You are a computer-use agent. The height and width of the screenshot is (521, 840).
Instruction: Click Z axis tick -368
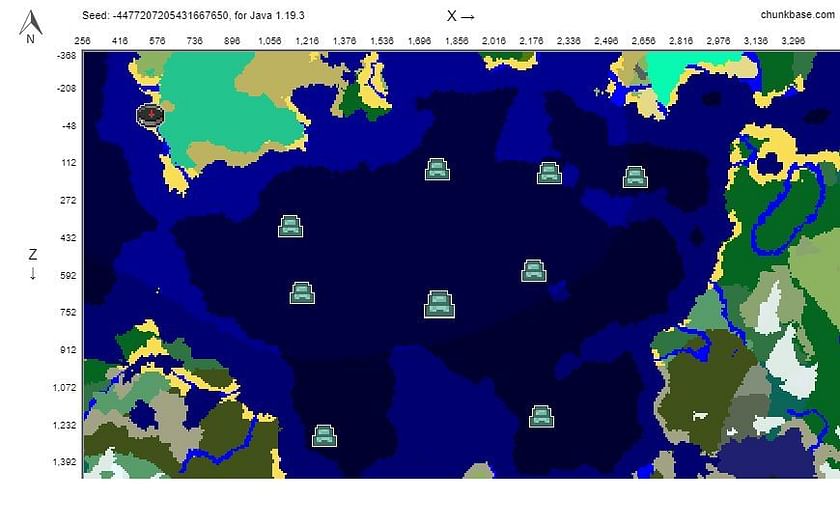coord(66,56)
